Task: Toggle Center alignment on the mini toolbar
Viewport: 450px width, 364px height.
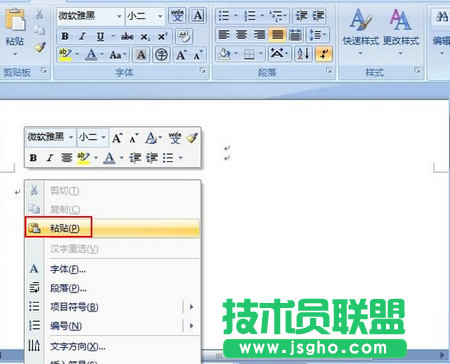Action: (67, 158)
